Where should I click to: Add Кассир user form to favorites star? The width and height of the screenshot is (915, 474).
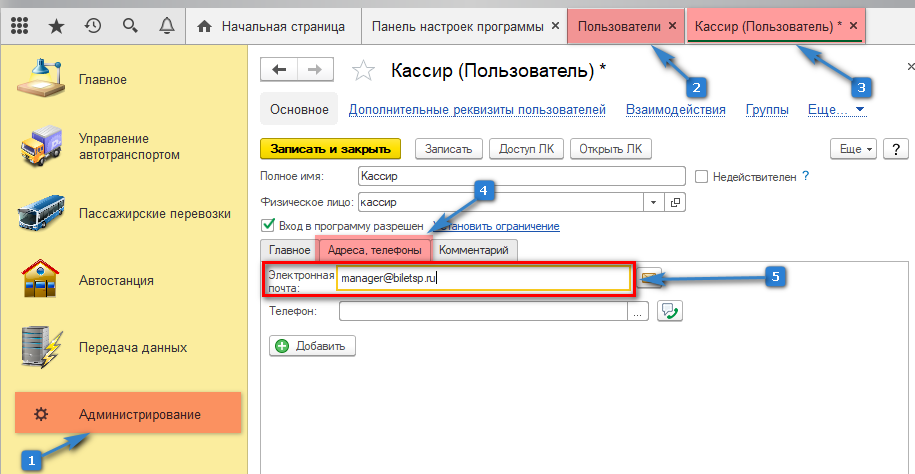point(364,70)
